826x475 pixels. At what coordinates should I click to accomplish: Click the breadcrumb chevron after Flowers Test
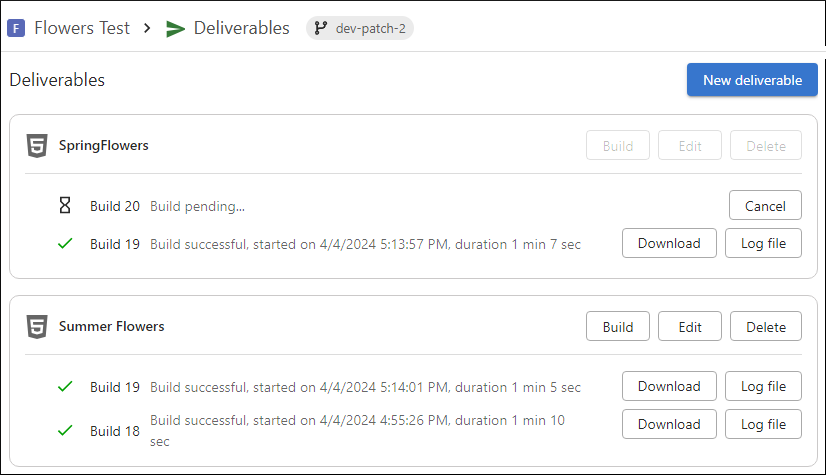147,28
